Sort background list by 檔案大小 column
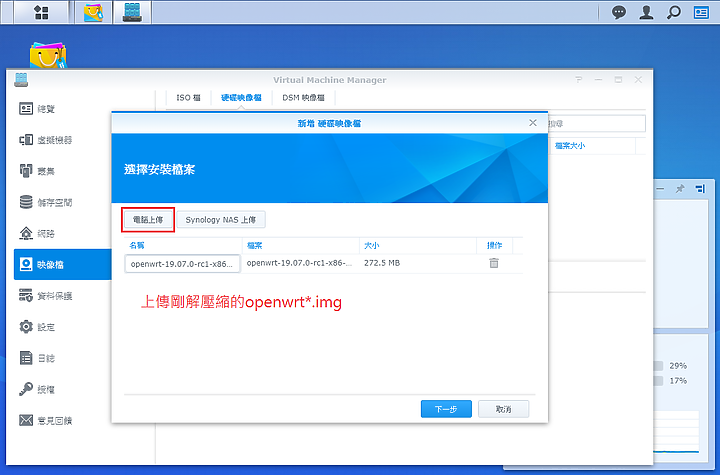 pos(592,146)
